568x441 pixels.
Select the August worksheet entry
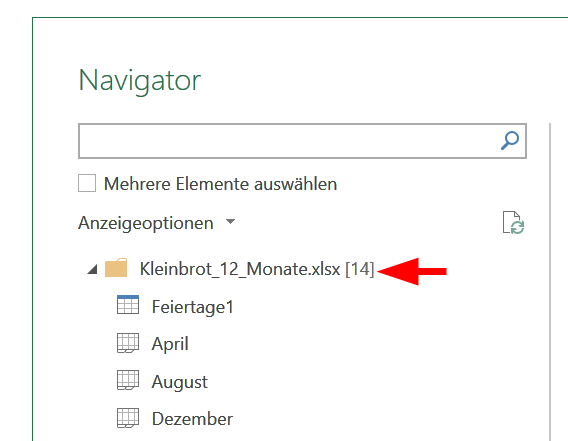pyautogui.click(x=180, y=382)
